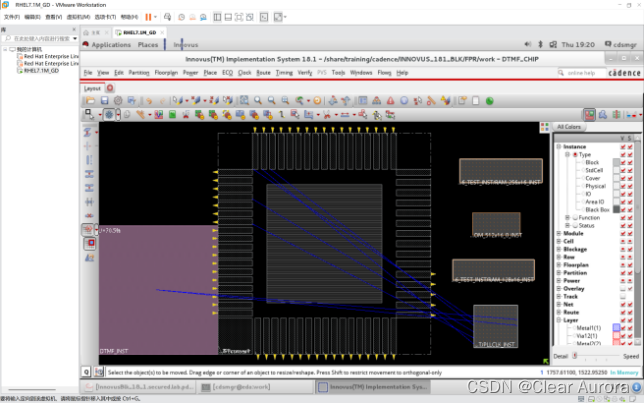
Task: Click the Amoeba view icon
Action: tap(603, 115)
